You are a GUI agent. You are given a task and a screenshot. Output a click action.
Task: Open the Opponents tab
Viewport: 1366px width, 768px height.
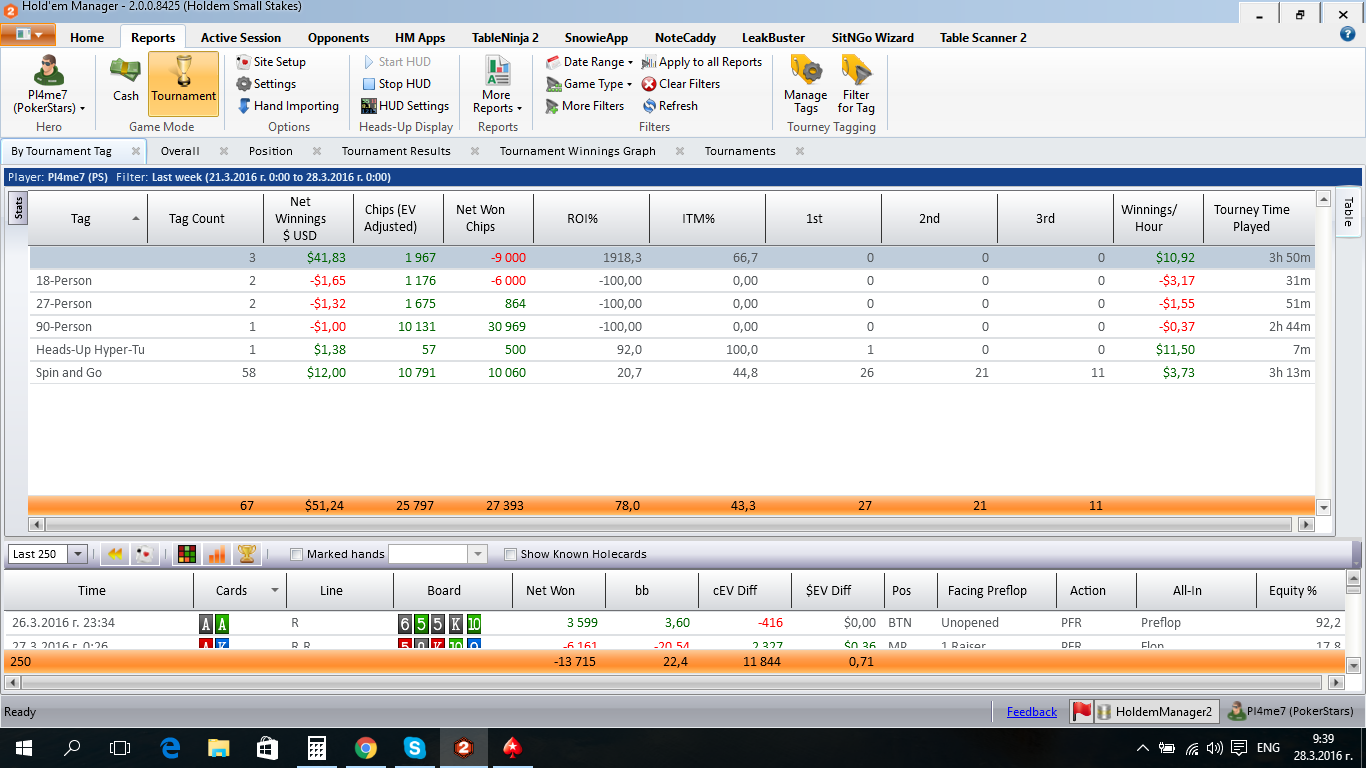pyautogui.click(x=338, y=38)
